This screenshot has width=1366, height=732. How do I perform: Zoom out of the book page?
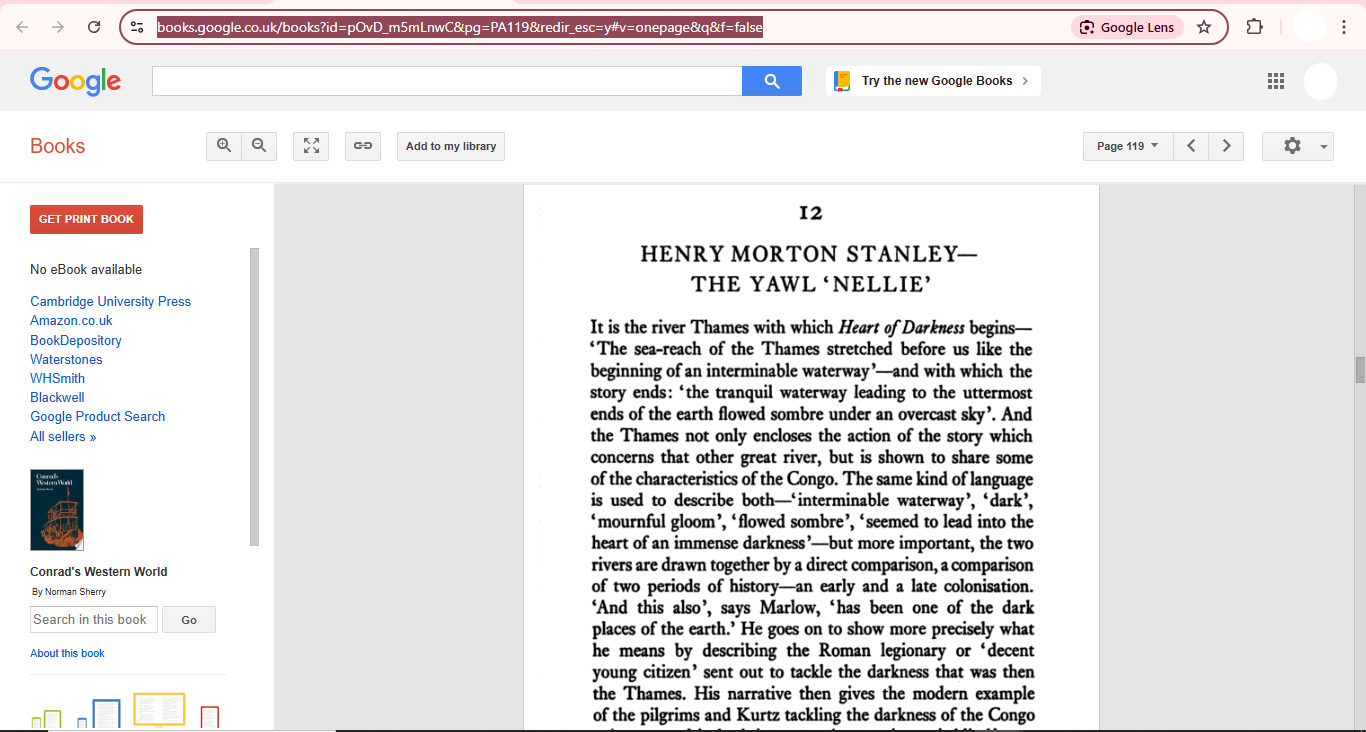click(x=259, y=146)
